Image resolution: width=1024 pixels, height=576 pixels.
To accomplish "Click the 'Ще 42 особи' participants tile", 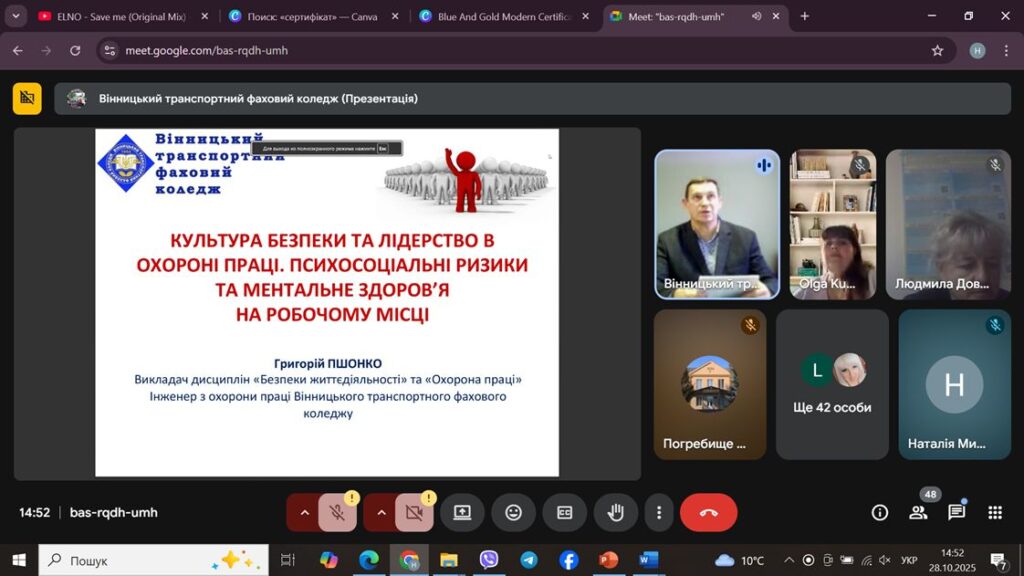I will coord(832,384).
